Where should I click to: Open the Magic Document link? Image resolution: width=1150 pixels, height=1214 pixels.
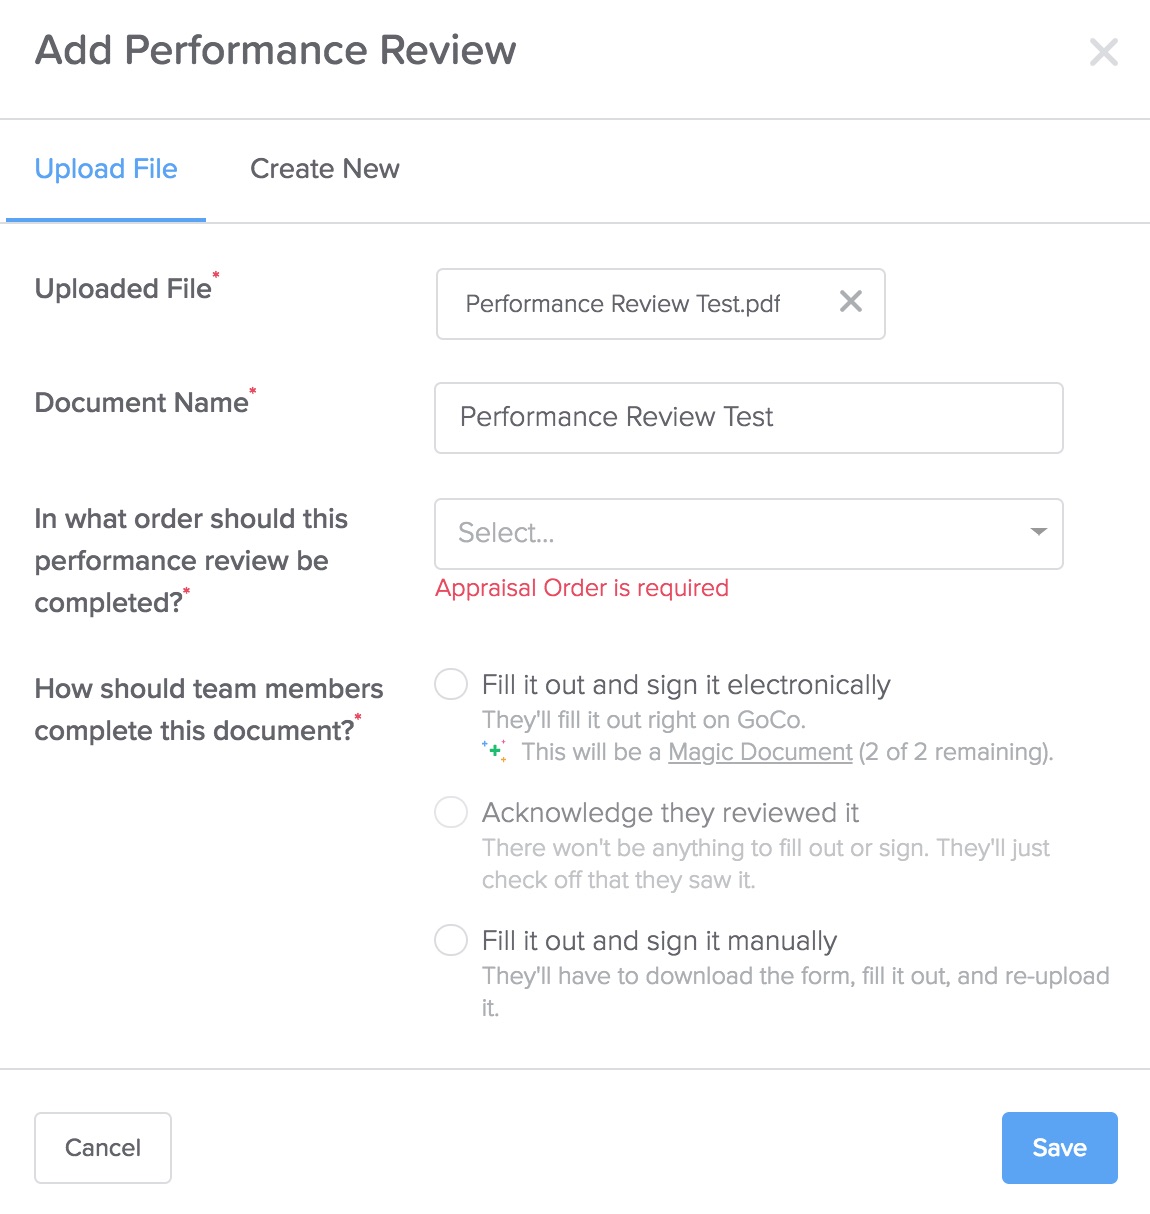click(760, 752)
